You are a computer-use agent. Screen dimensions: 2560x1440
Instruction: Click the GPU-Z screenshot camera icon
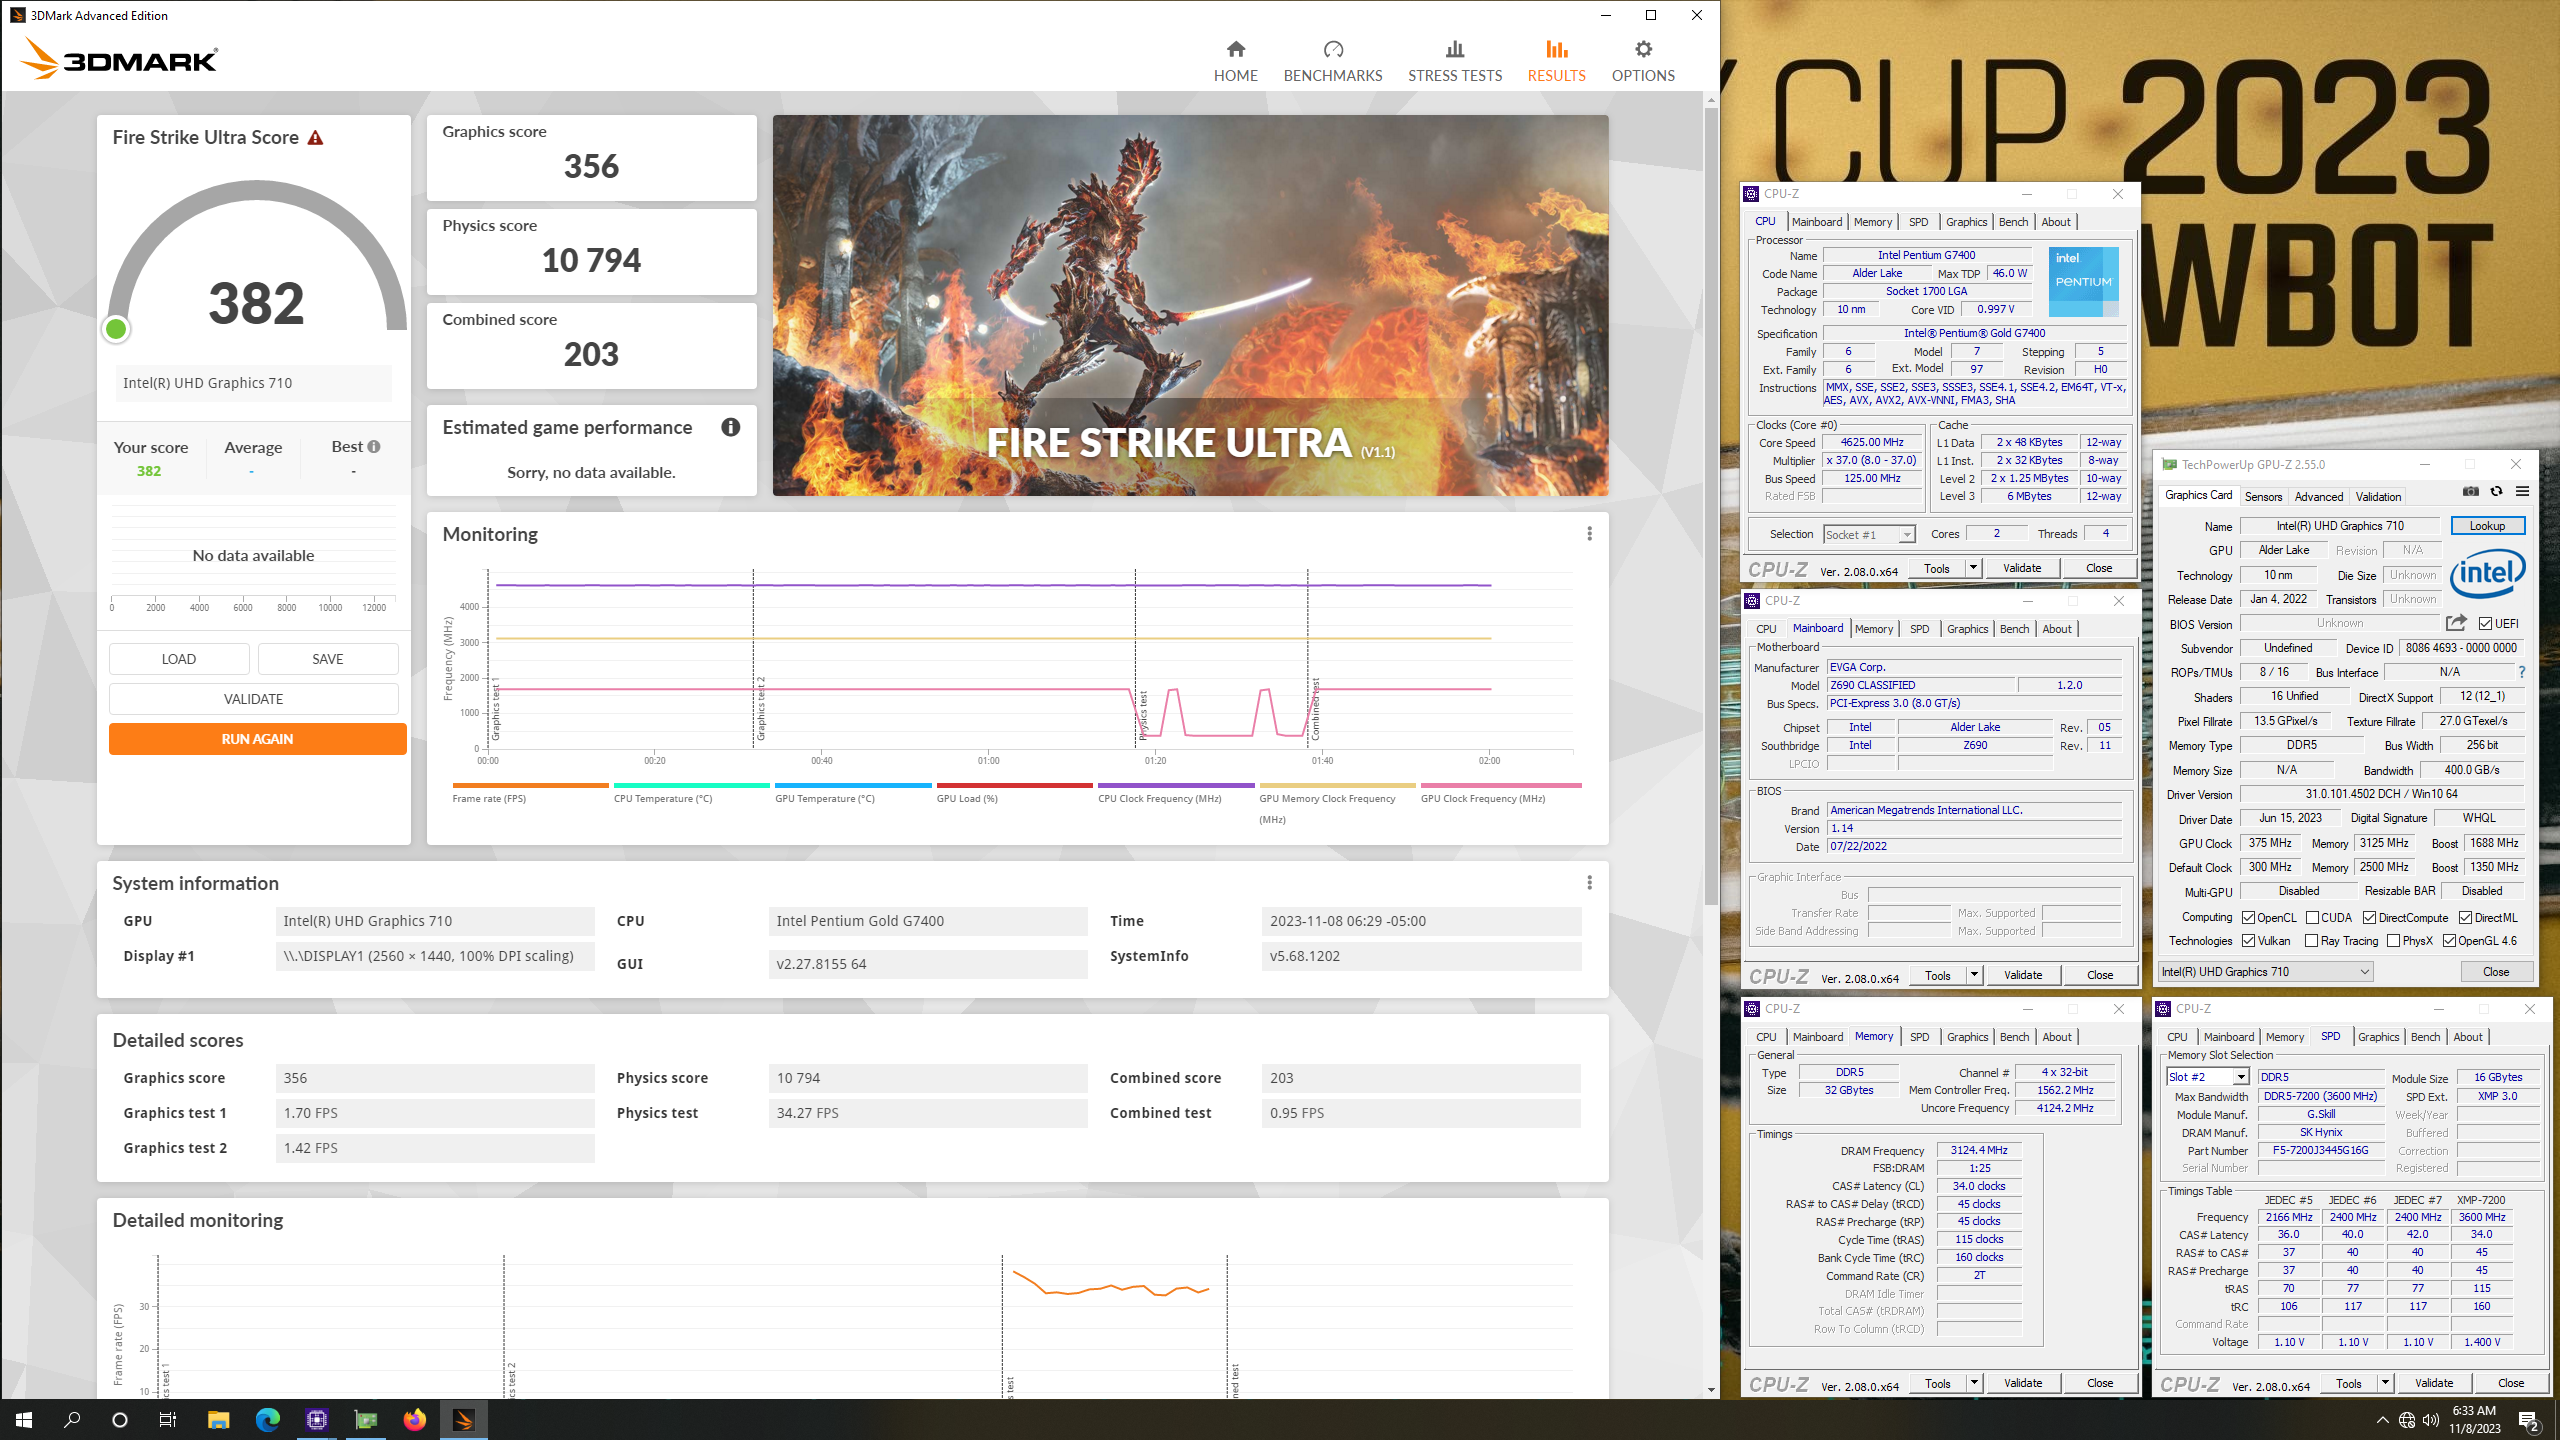click(2471, 491)
